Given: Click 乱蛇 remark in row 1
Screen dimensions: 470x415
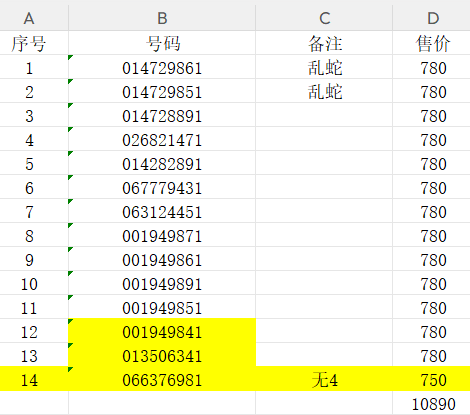Looking at the screenshot, I should [324, 67].
